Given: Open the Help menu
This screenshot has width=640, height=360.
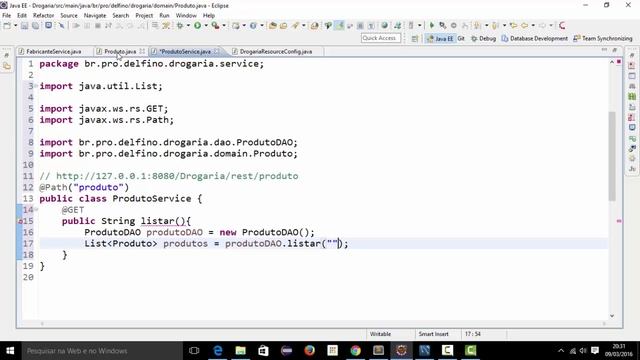Looking at the screenshot, I should (209, 16).
